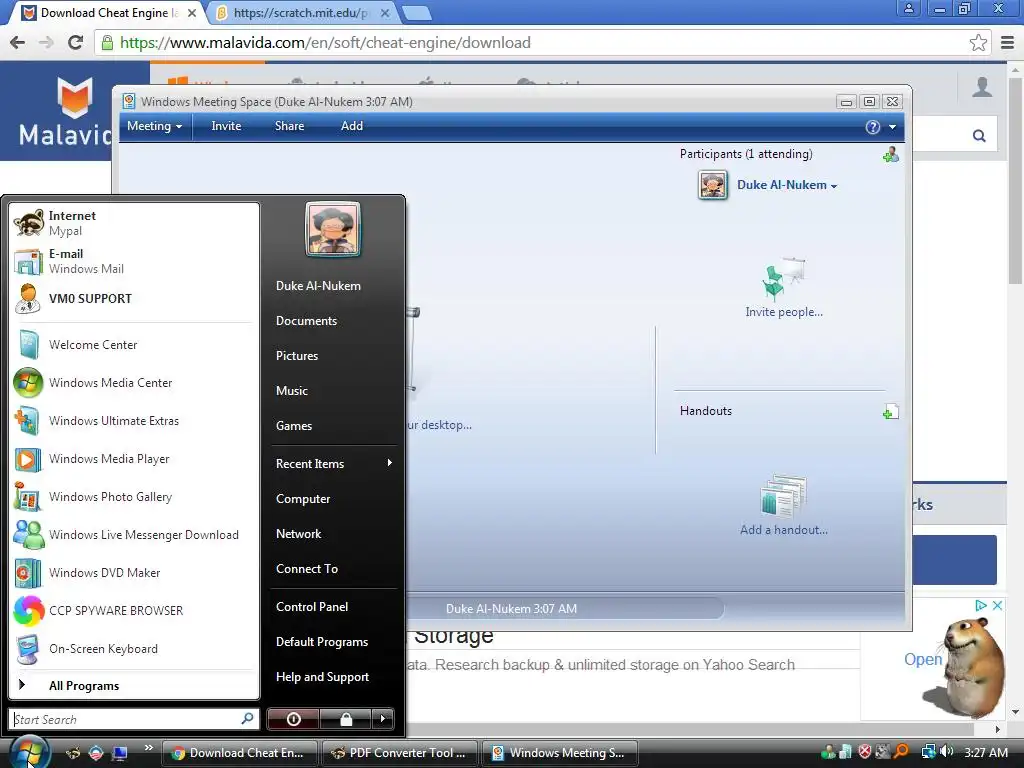Expand Recent Items submenu

(333, 463)
